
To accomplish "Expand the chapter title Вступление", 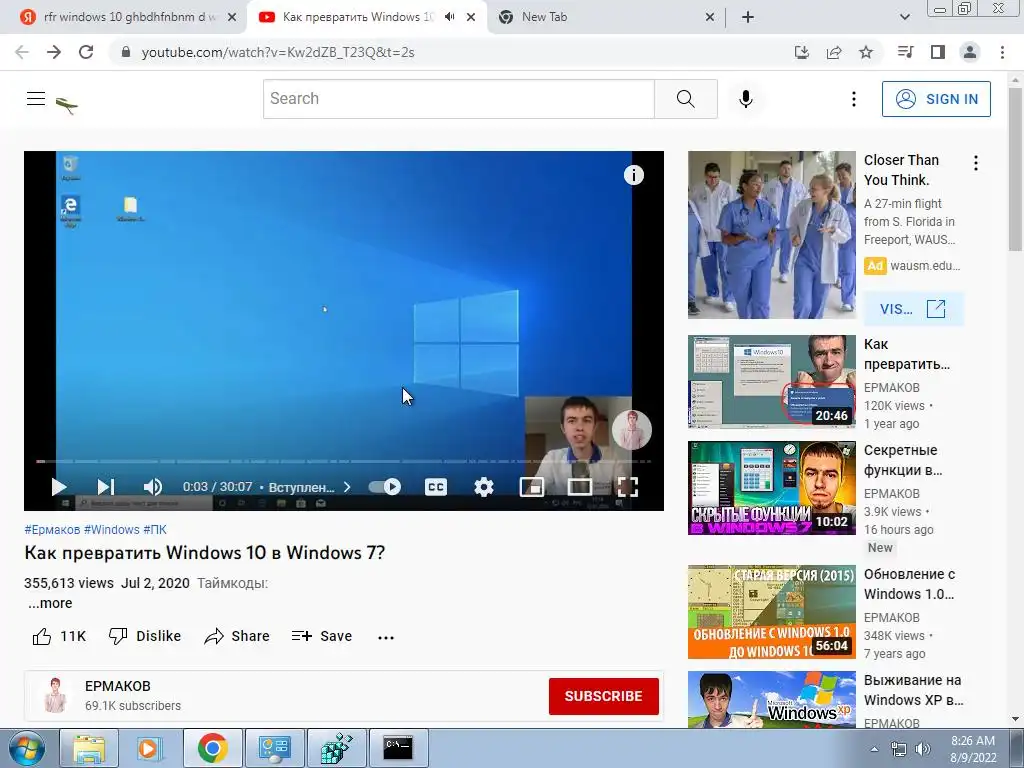I will (310, 487).
